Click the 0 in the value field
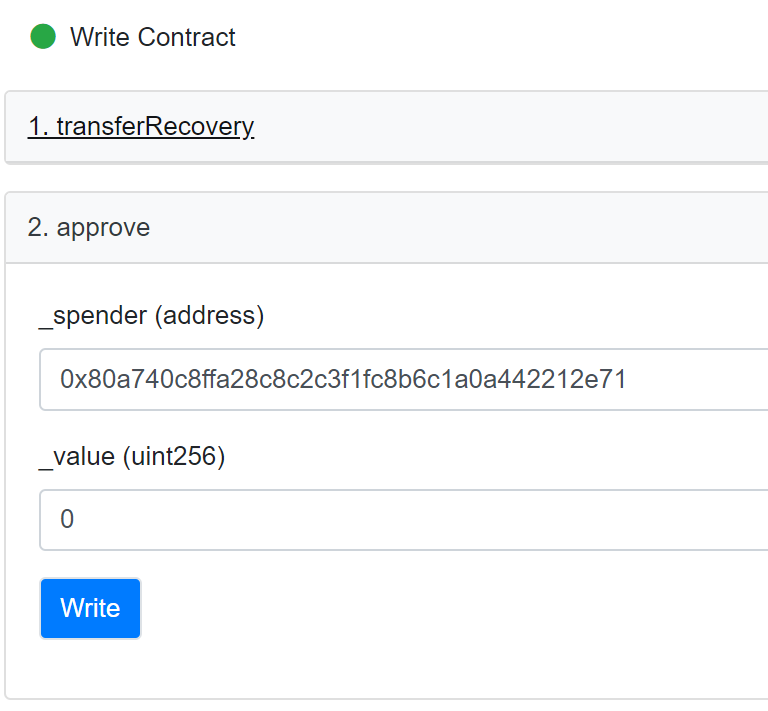The height and width of the screenshot is (711, 768). (67, 520)
